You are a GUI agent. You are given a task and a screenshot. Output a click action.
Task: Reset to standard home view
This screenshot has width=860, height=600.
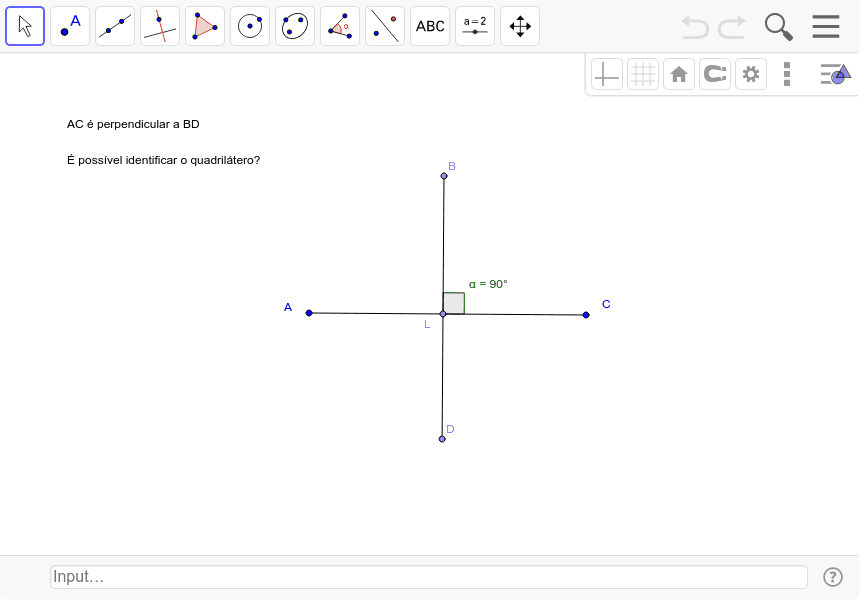pos(679,74)
